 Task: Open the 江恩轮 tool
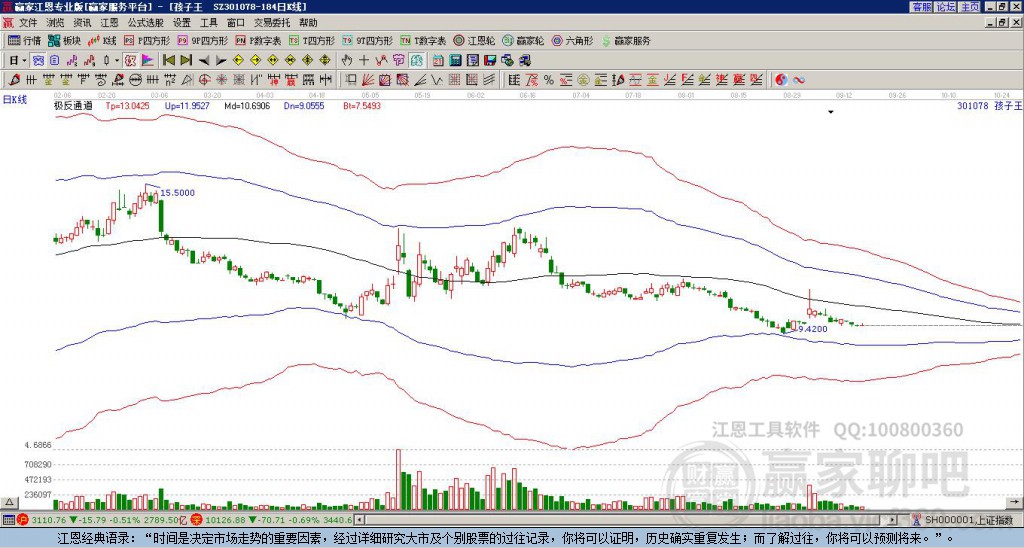(x=474, y=40)
